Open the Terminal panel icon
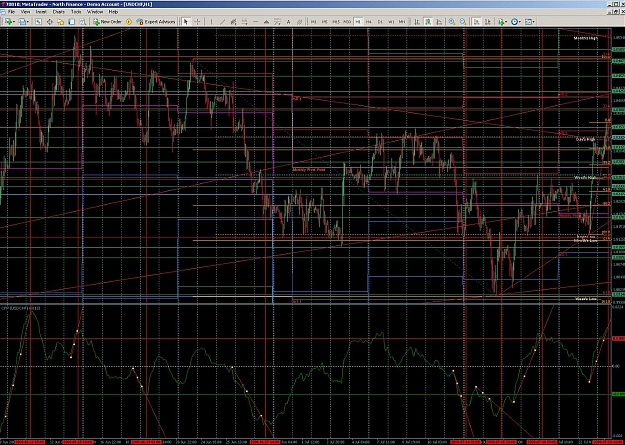This screenshot has width=625, height=445. pyautogui.click(x=72, y=22)
